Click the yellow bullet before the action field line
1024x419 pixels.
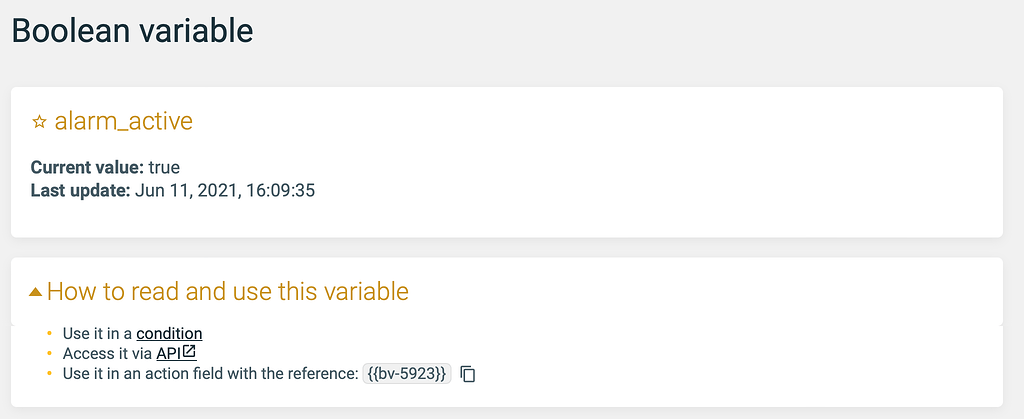[50, 374]
